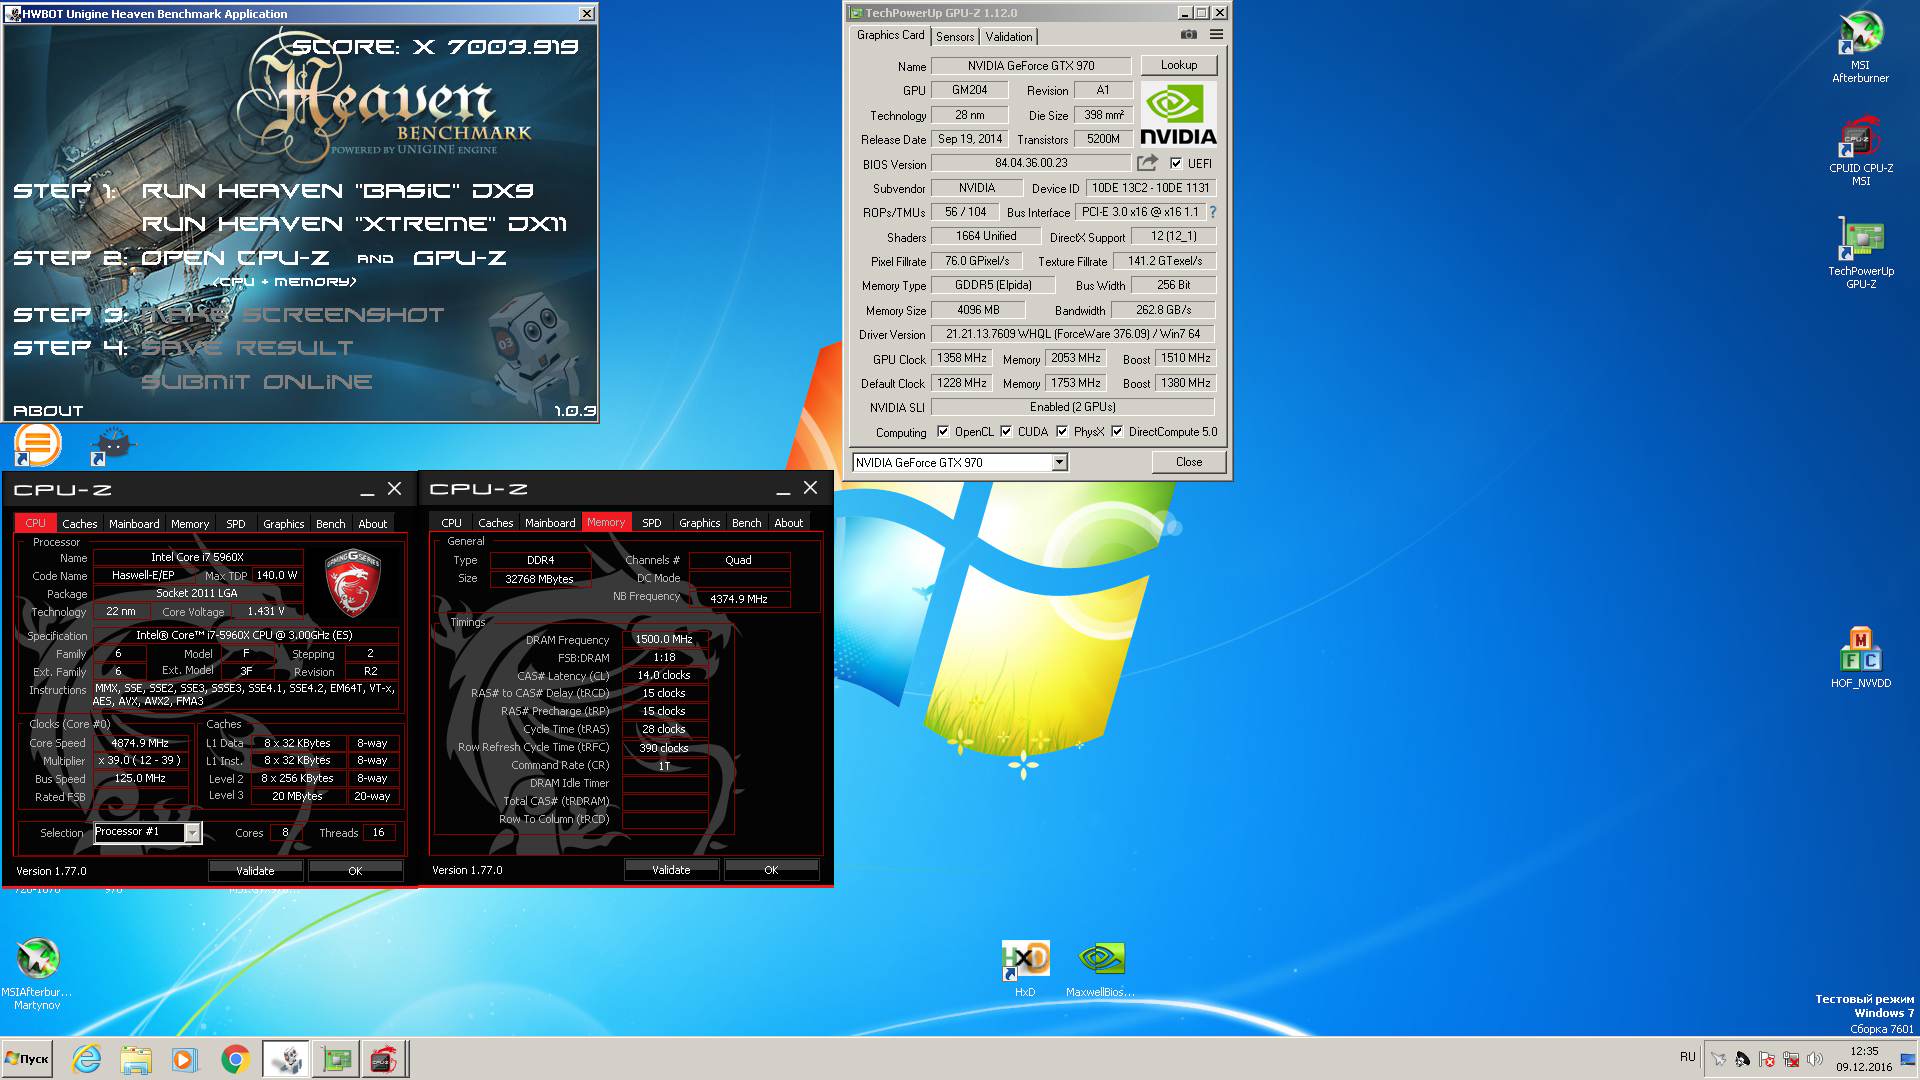Open About tab in right CPU-Z
The width and height of the screenshot is (1920, 1080).
(788, 522)
